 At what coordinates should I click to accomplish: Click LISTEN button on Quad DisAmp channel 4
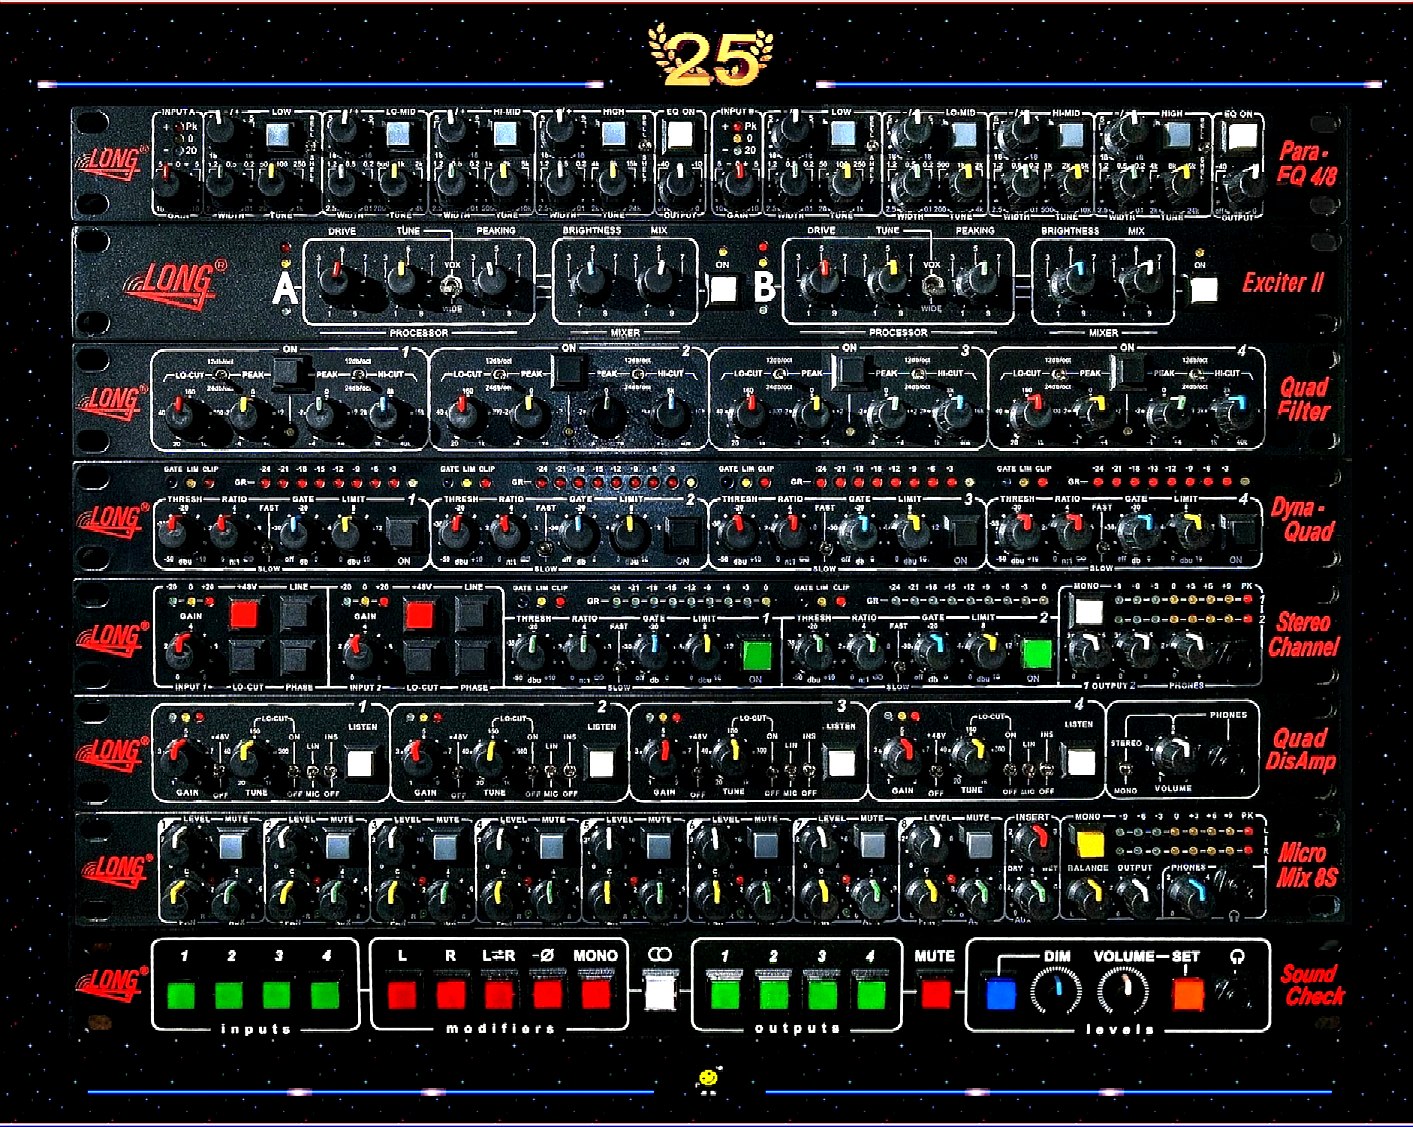pos(1081,762)
